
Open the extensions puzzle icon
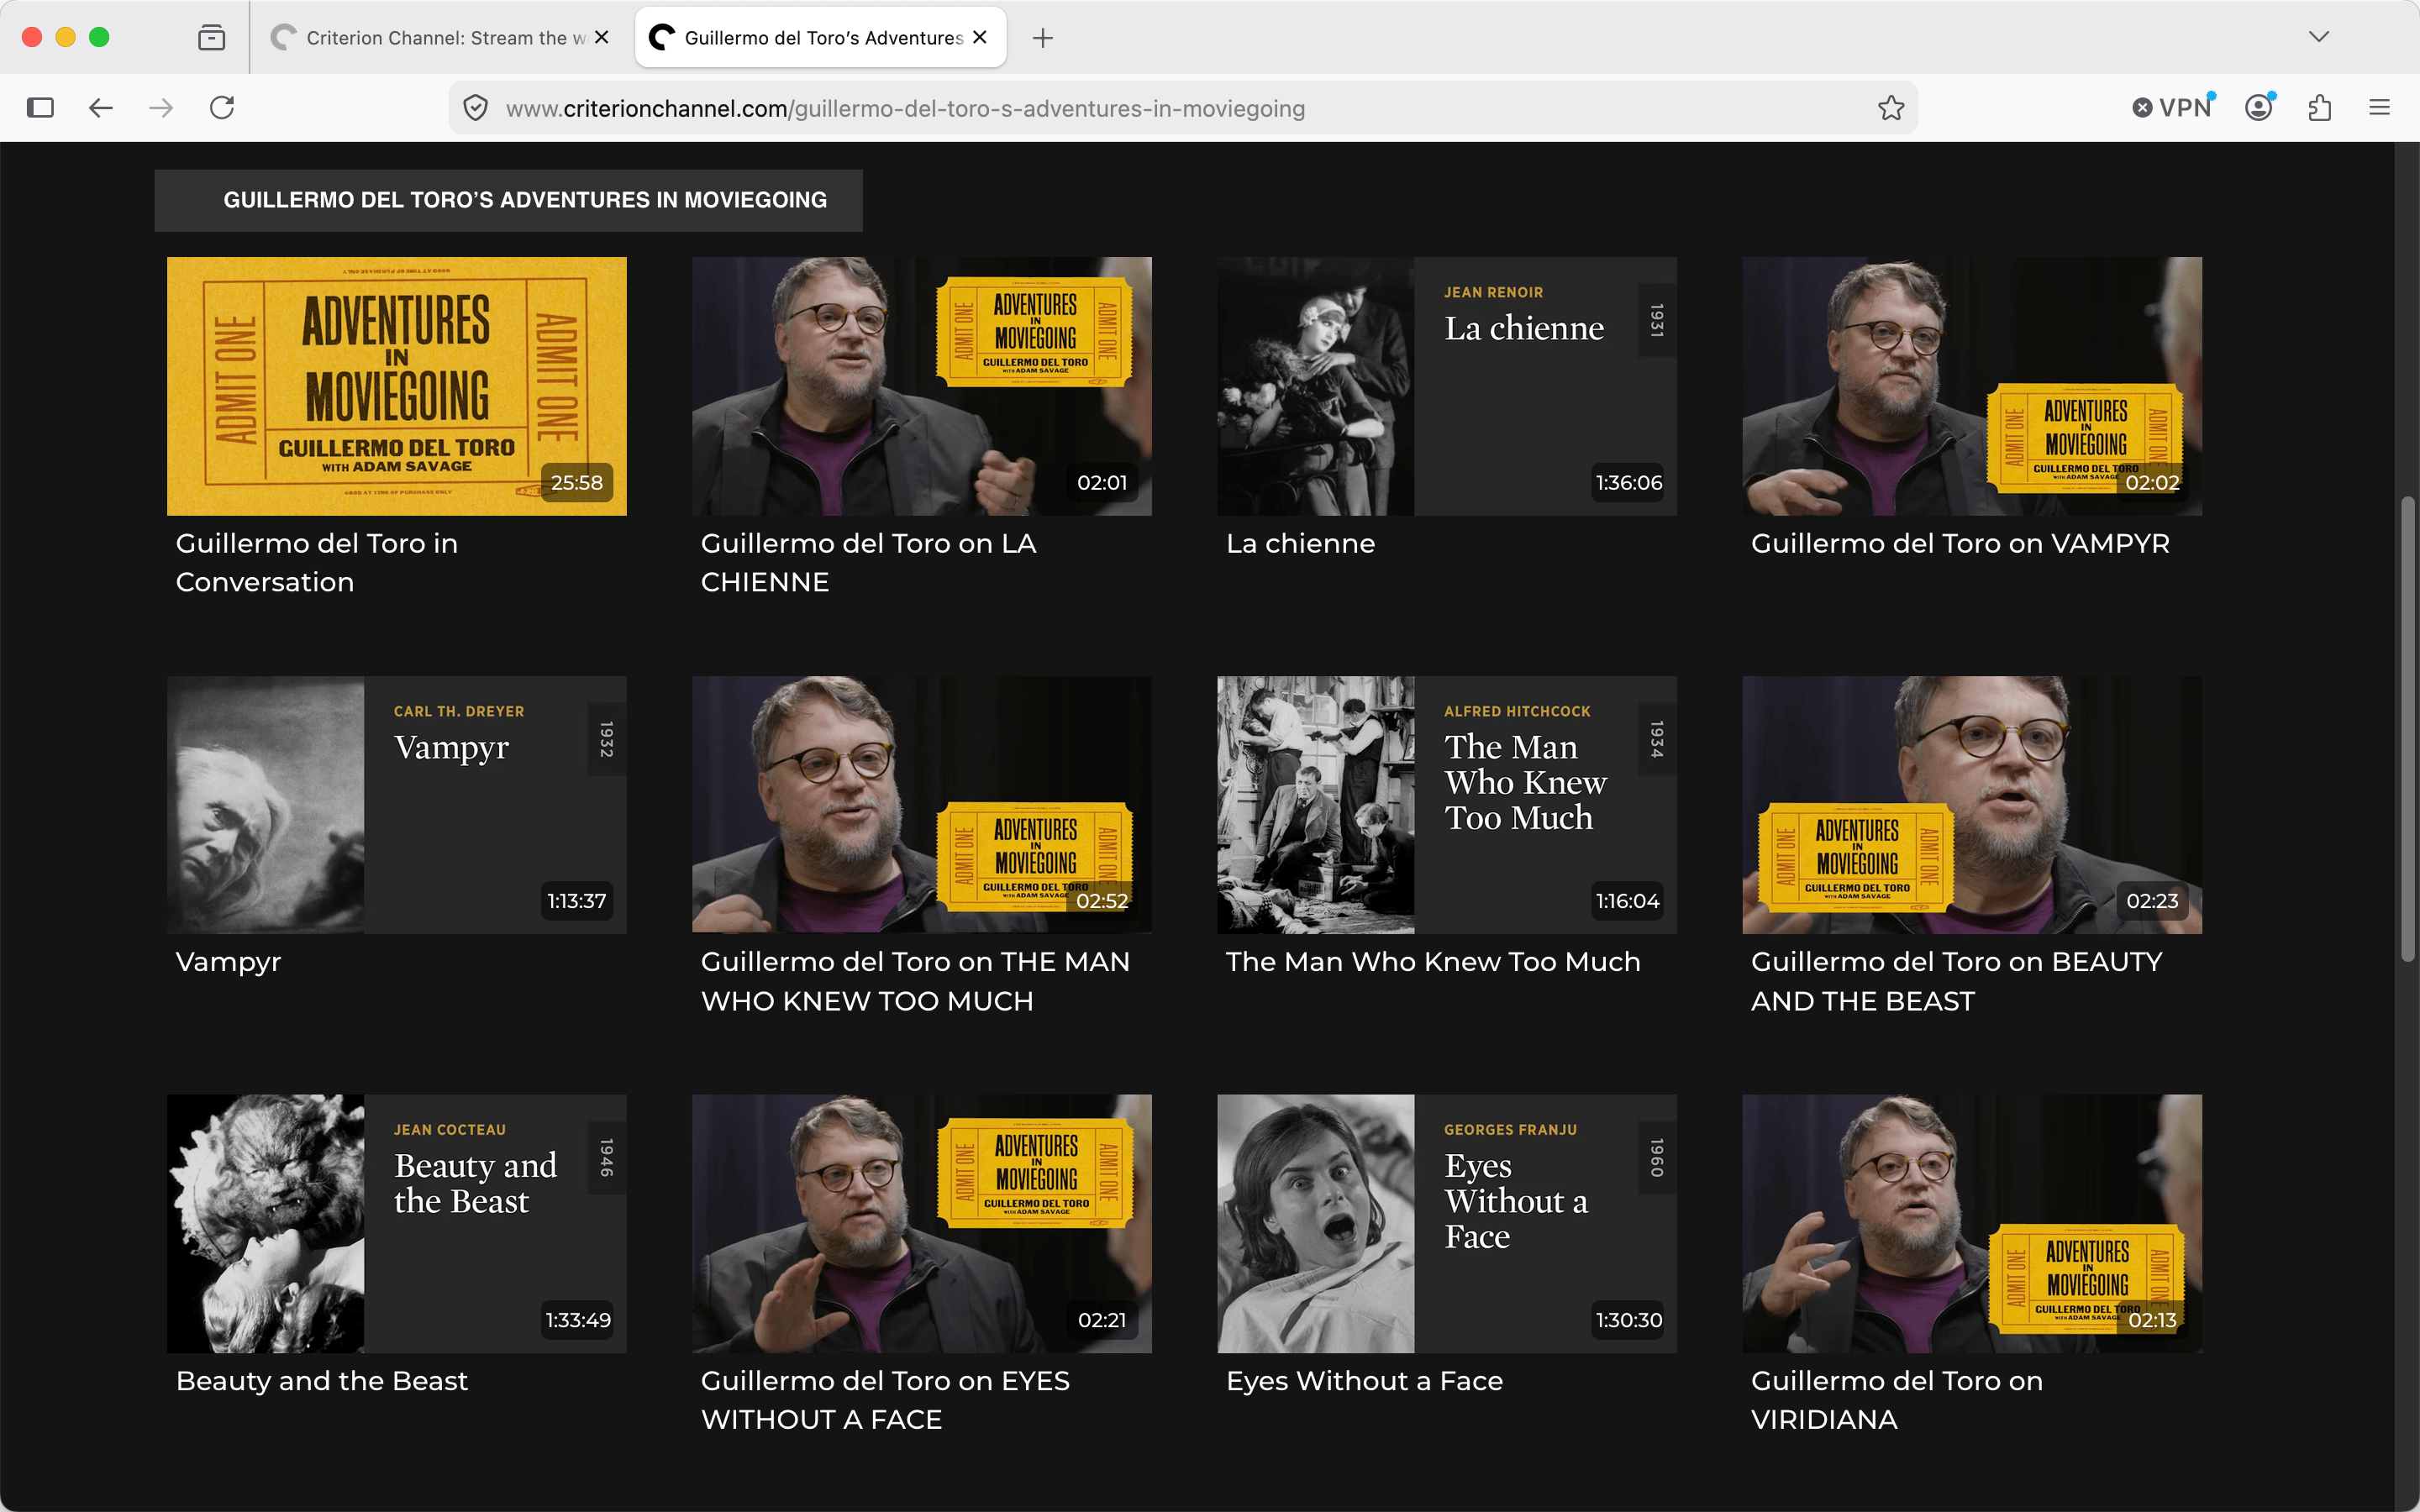tap(2320, 108)
